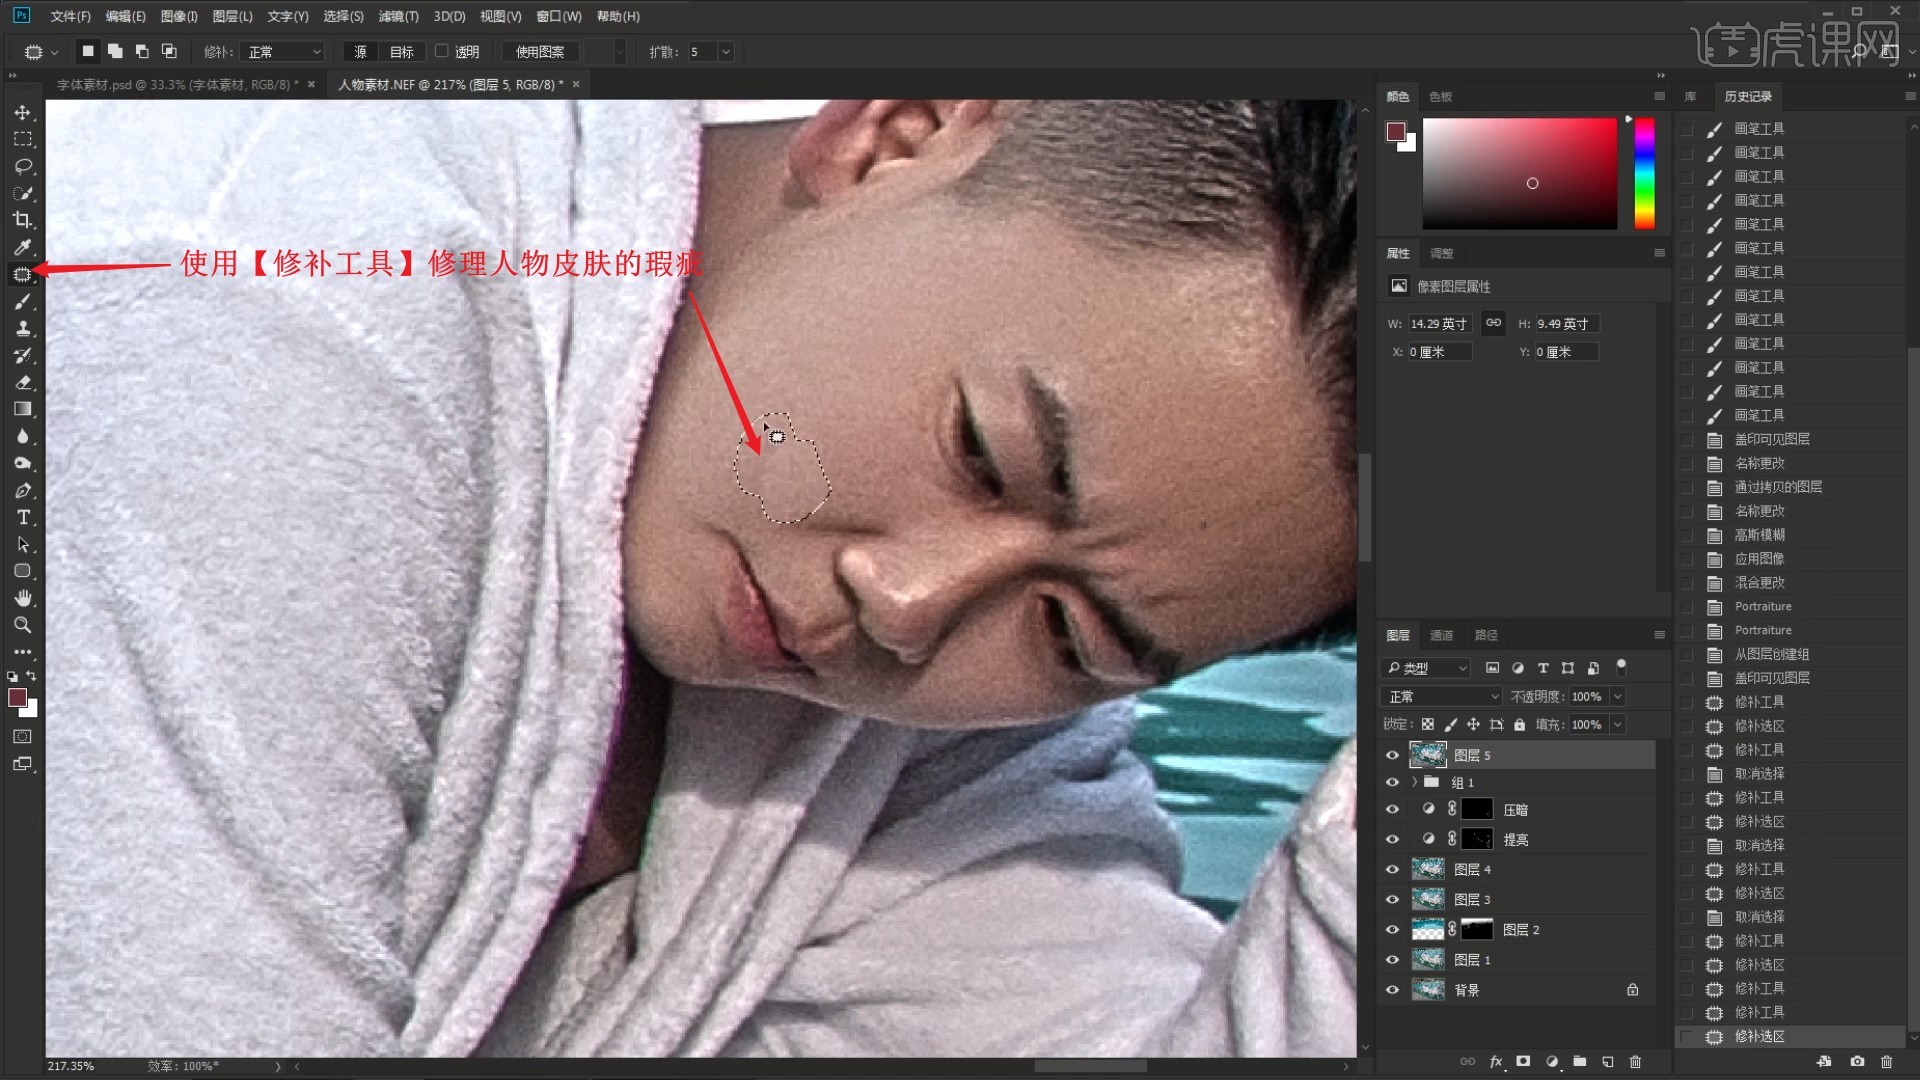The width and height of the screenshot is (1920, 1080).
Task: Open the 滤镜(T) menu
Action: 398,16
